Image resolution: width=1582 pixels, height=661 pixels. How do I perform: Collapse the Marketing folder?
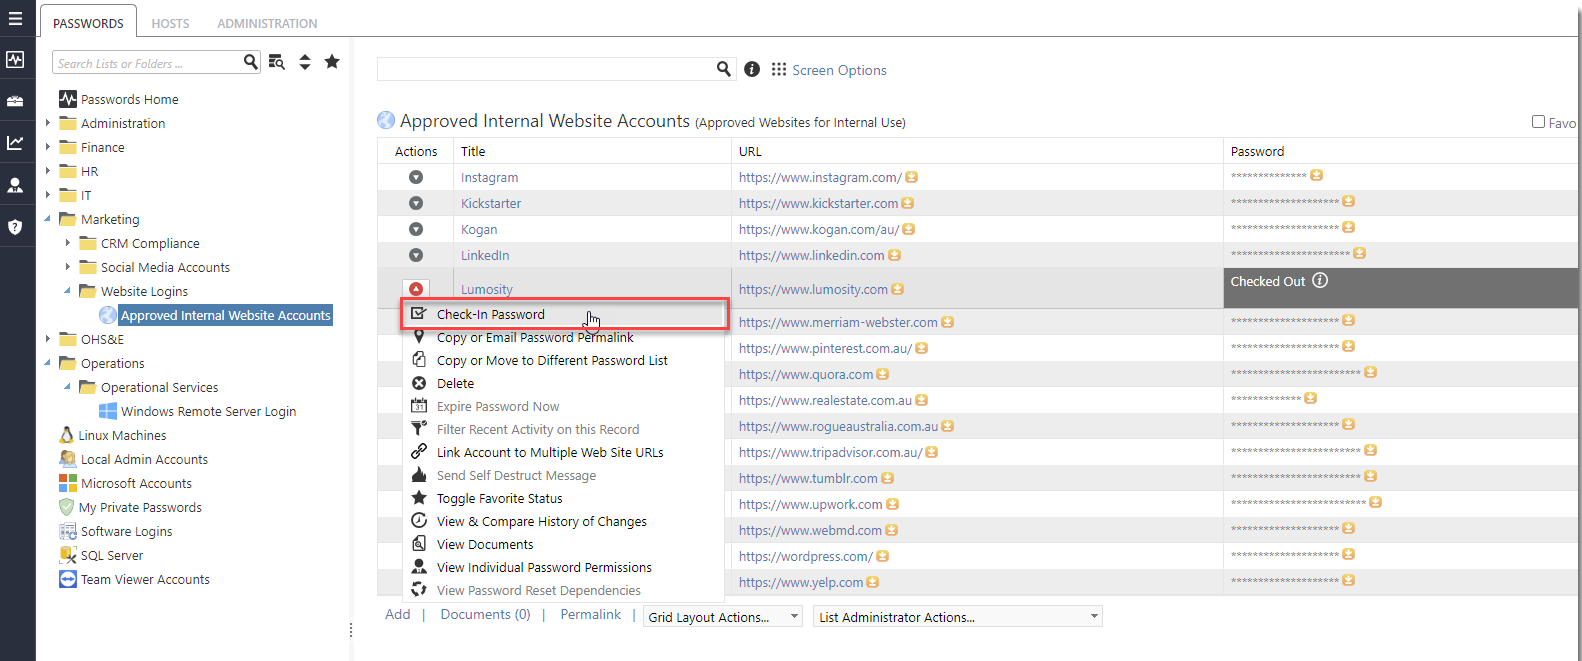click(x=48, y=219)
